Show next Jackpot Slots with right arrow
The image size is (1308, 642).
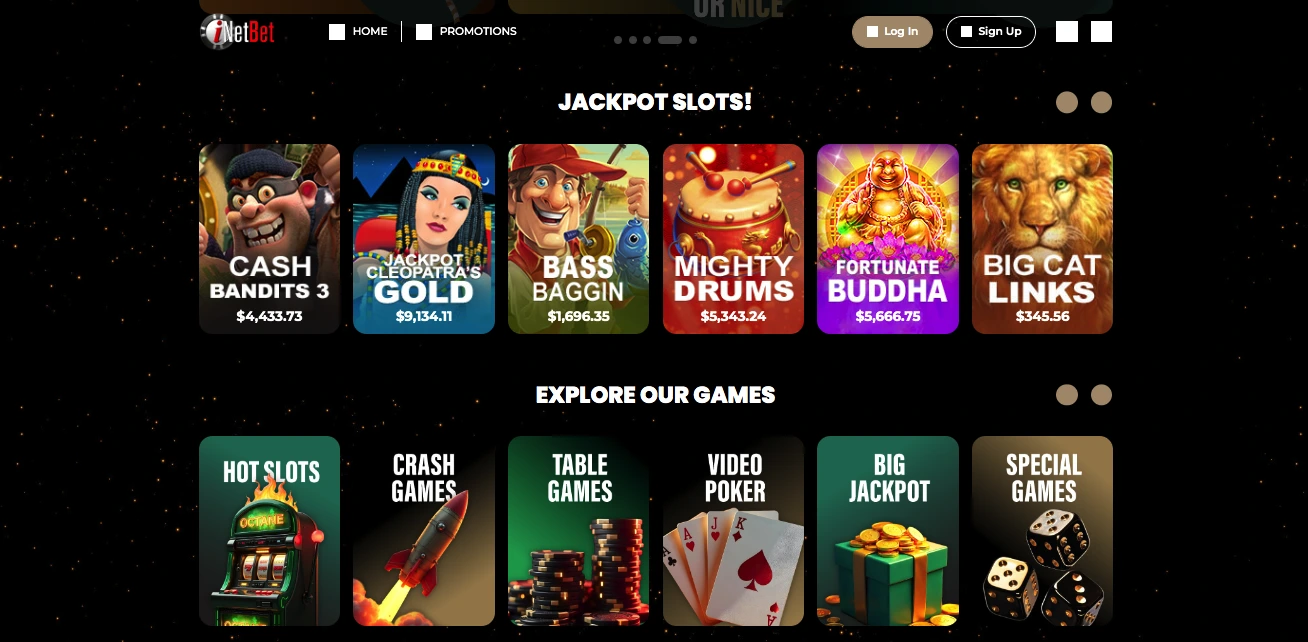coord(1101,103)
